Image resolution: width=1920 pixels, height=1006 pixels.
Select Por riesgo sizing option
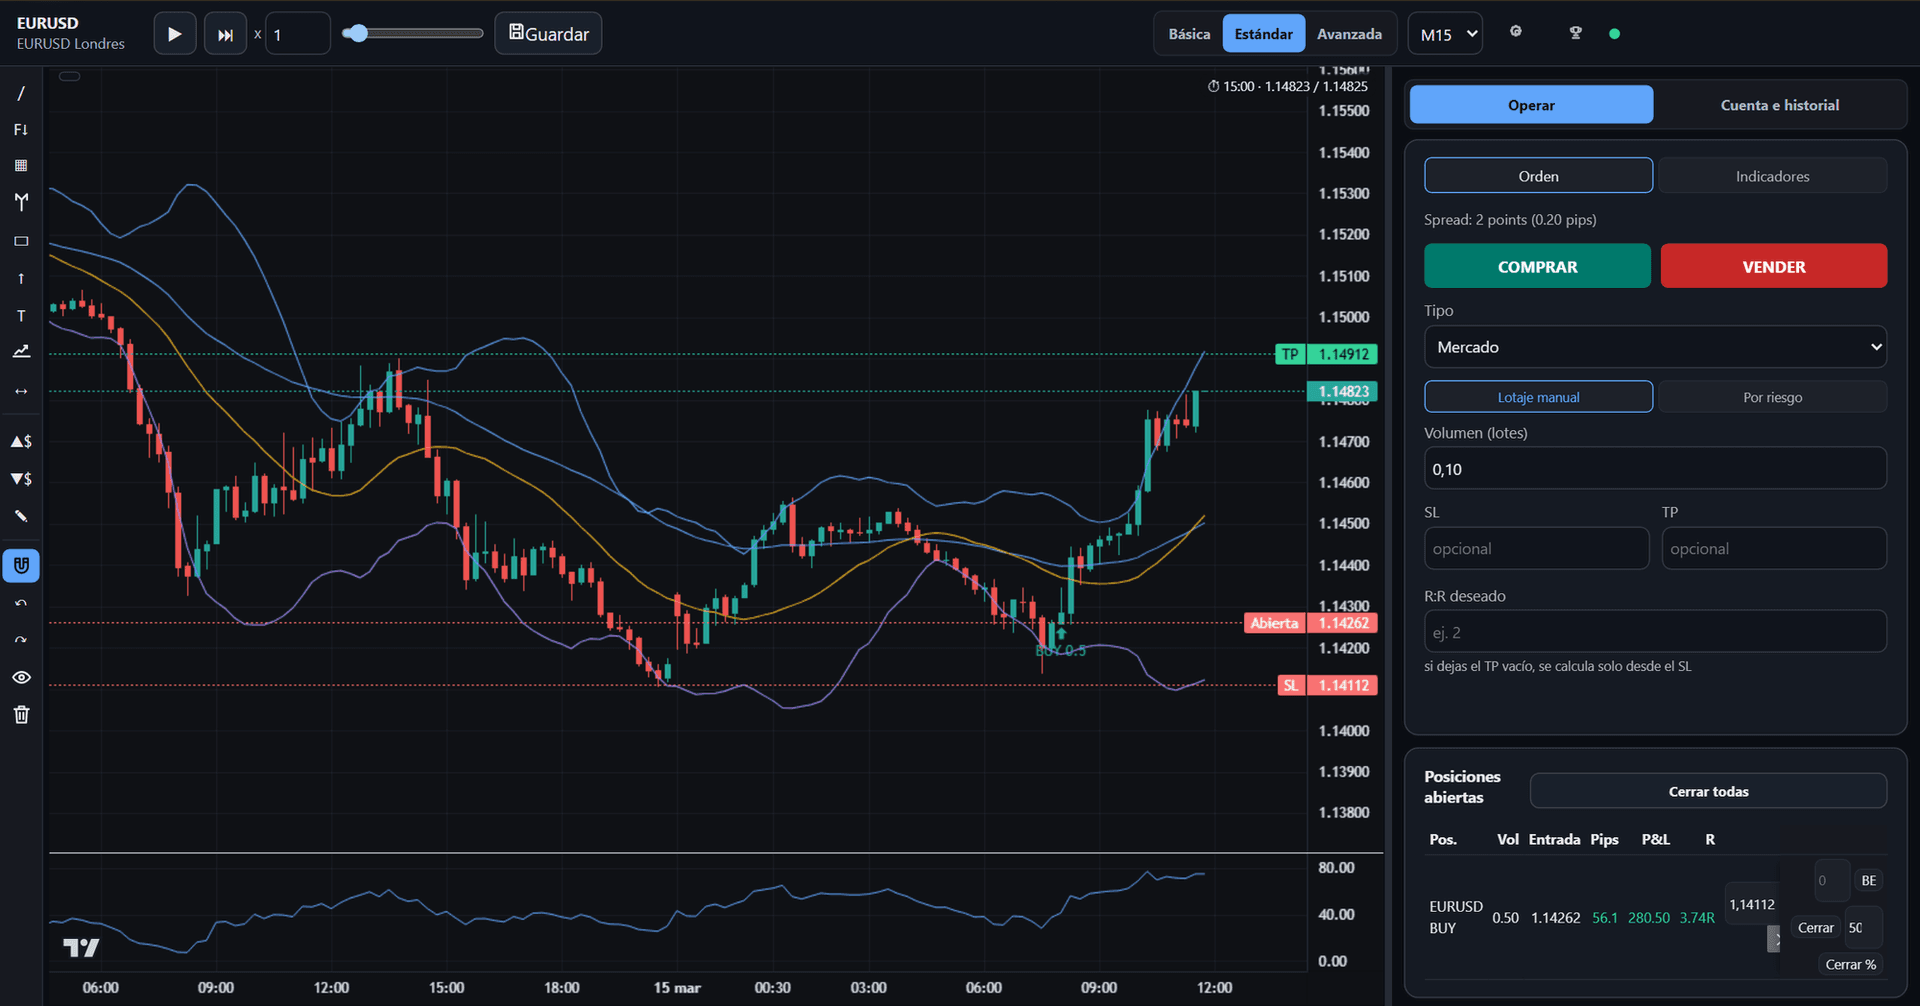click(1772, 397)
